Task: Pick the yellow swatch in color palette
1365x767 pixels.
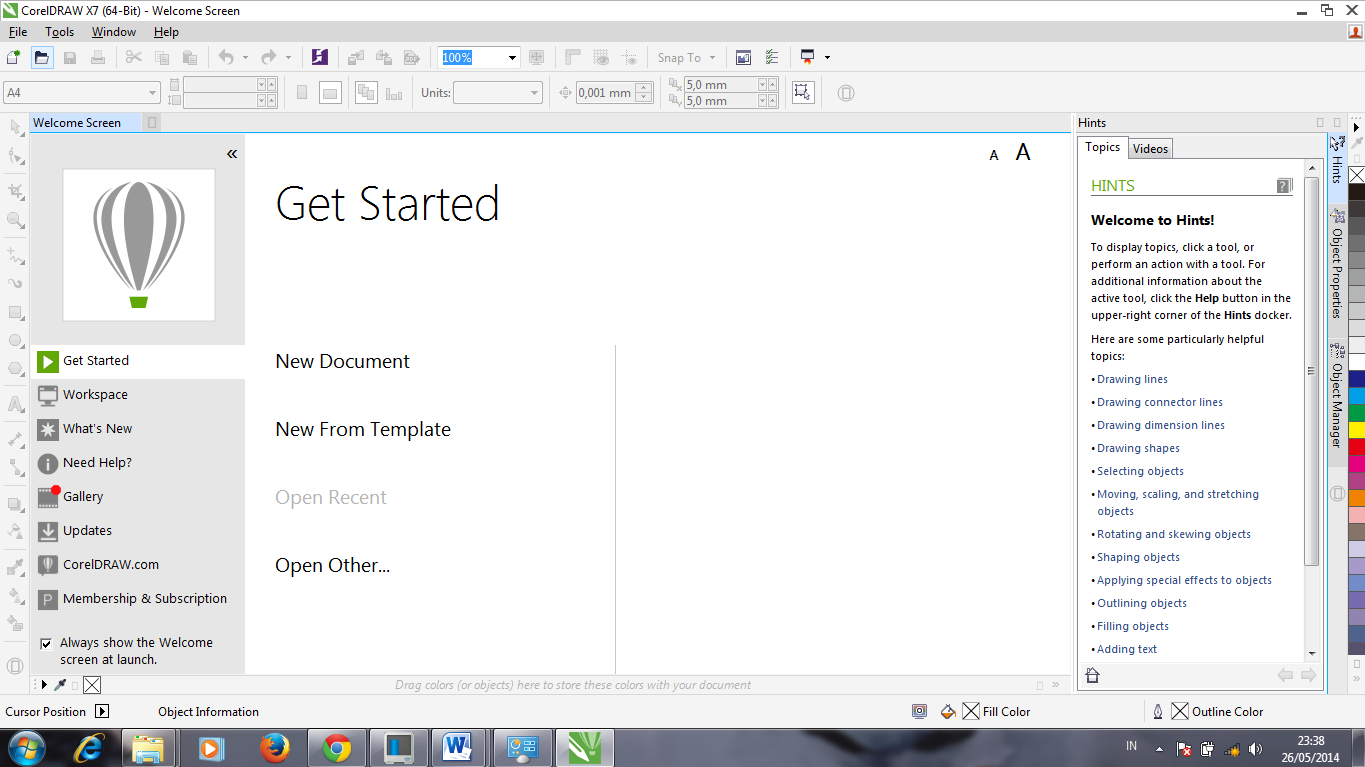Action: 1357,430
